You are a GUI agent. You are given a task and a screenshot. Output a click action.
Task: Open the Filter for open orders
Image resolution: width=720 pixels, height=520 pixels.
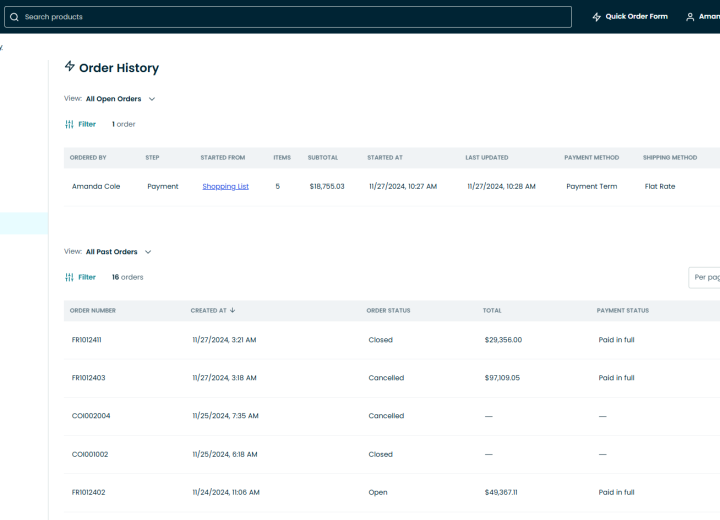(87, 124)
